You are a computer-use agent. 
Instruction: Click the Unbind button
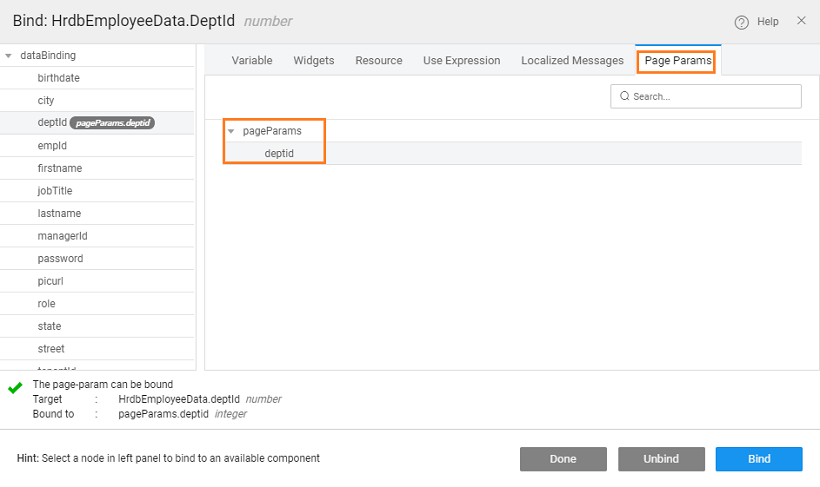661,459
